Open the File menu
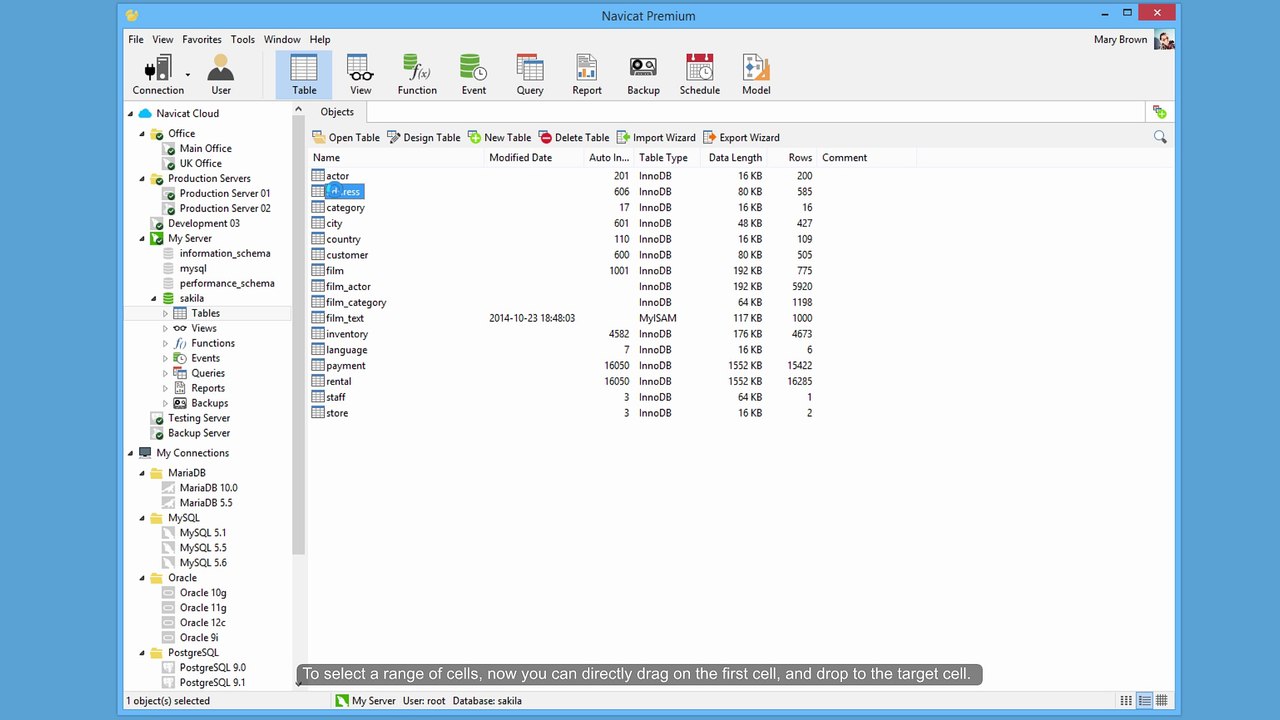Image resolution: width=1280 pixels, height=720 pixels. [x=136, y=40]
